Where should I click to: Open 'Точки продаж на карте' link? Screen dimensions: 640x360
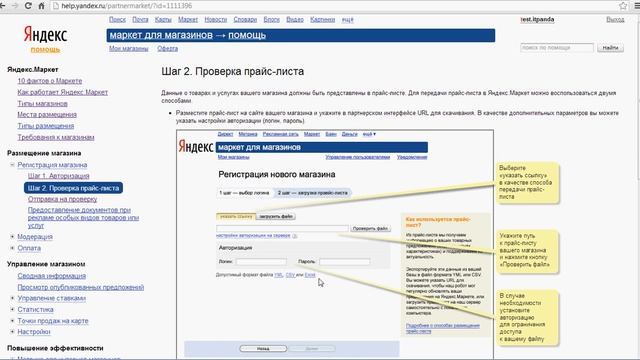53,321
